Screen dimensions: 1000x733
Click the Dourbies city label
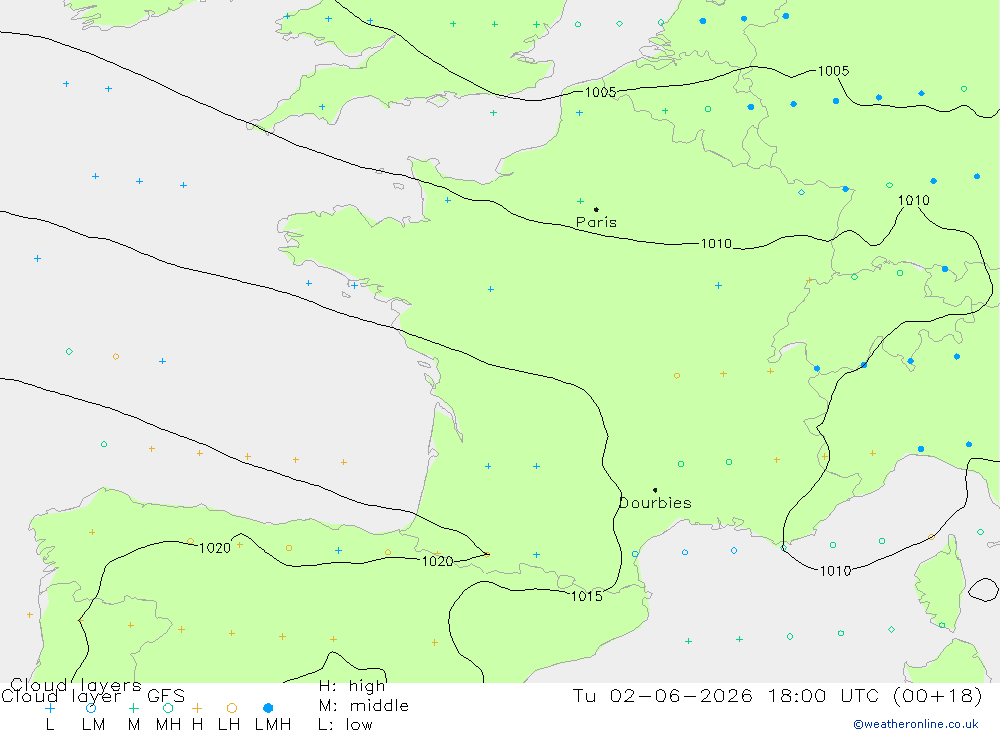coord(655,503)
